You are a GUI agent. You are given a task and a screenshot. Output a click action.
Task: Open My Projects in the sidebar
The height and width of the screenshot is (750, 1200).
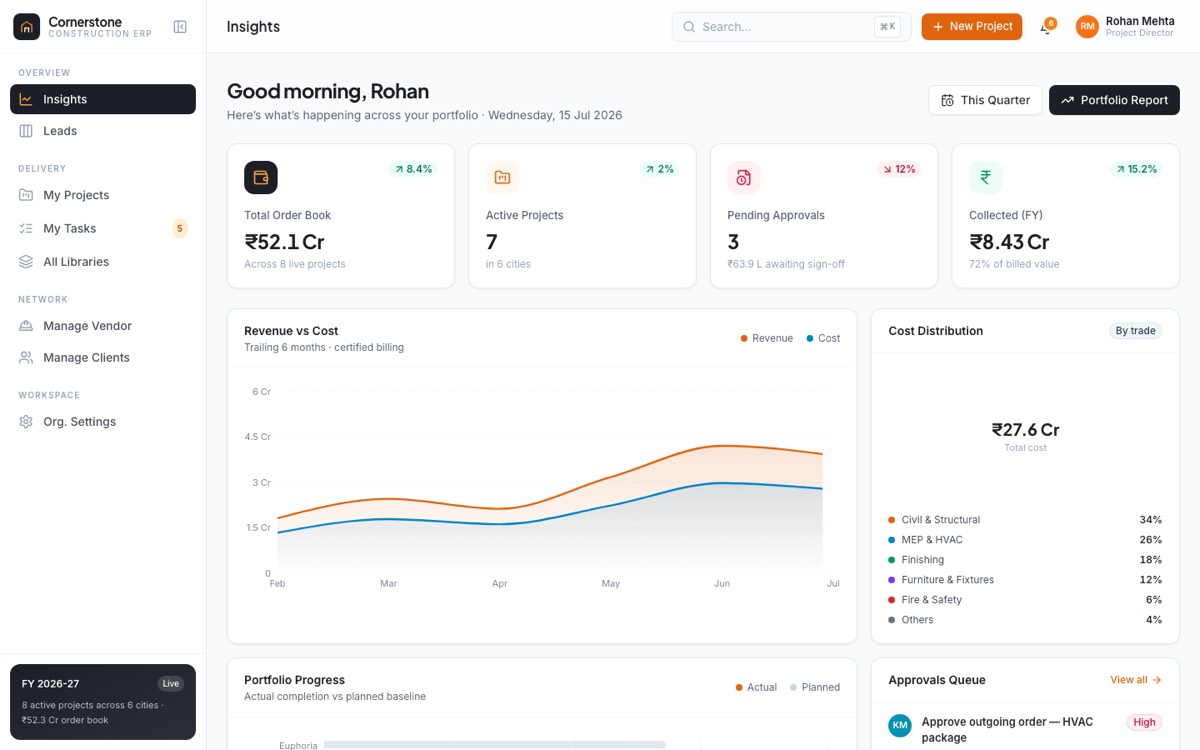click(x=103, y=195)
